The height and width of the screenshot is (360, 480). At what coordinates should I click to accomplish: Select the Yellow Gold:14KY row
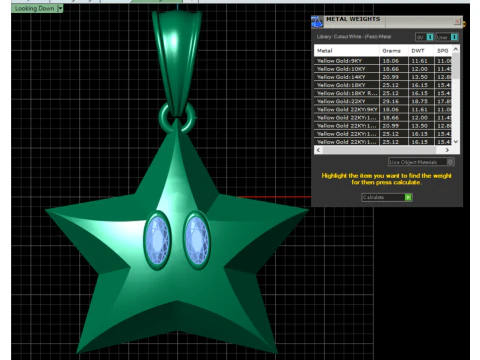point(383,77)
